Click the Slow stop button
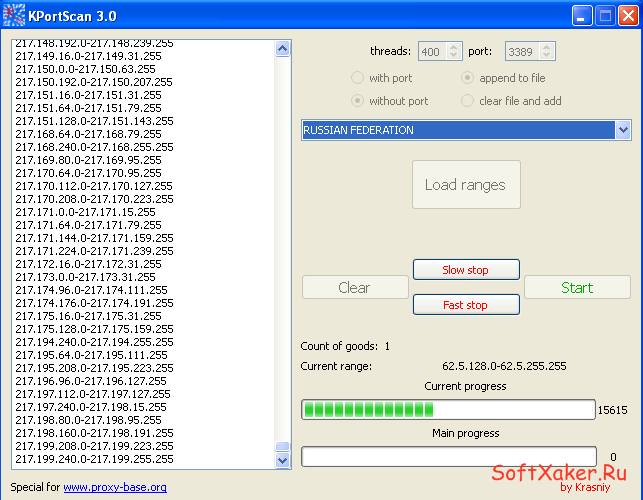This screenshot has height=500, width=643. click(x=466, y=269)
